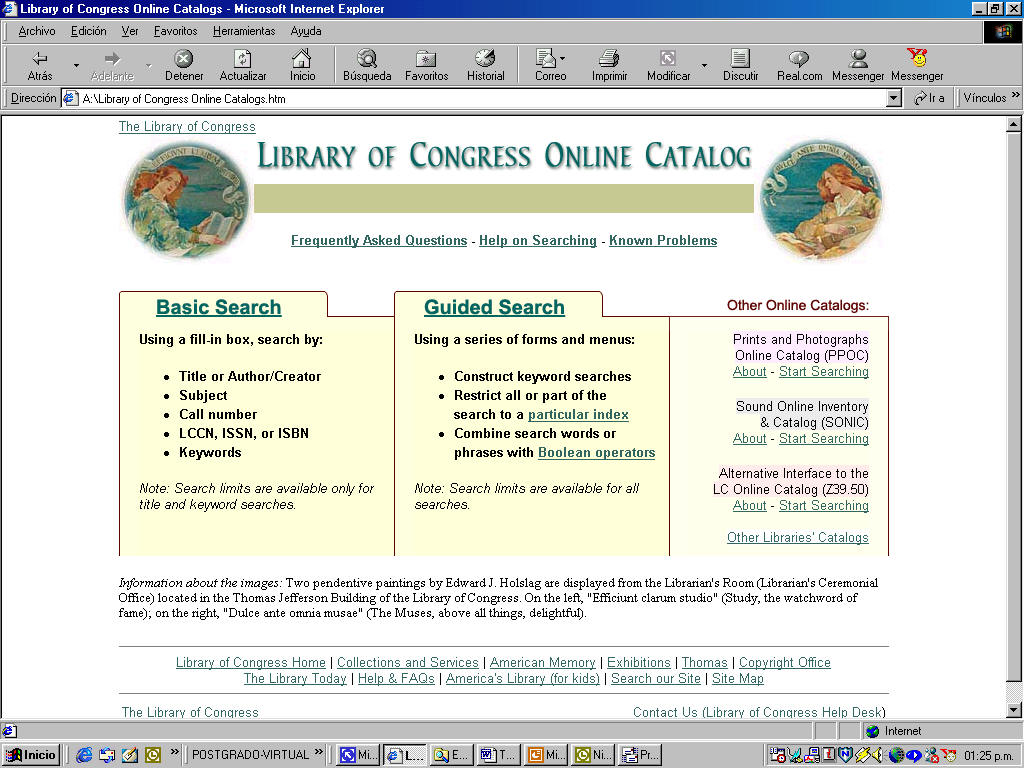This screenshot has width=1024, height=768.
Task: Follow the 'particular index' link
Action: coord(578,415)
